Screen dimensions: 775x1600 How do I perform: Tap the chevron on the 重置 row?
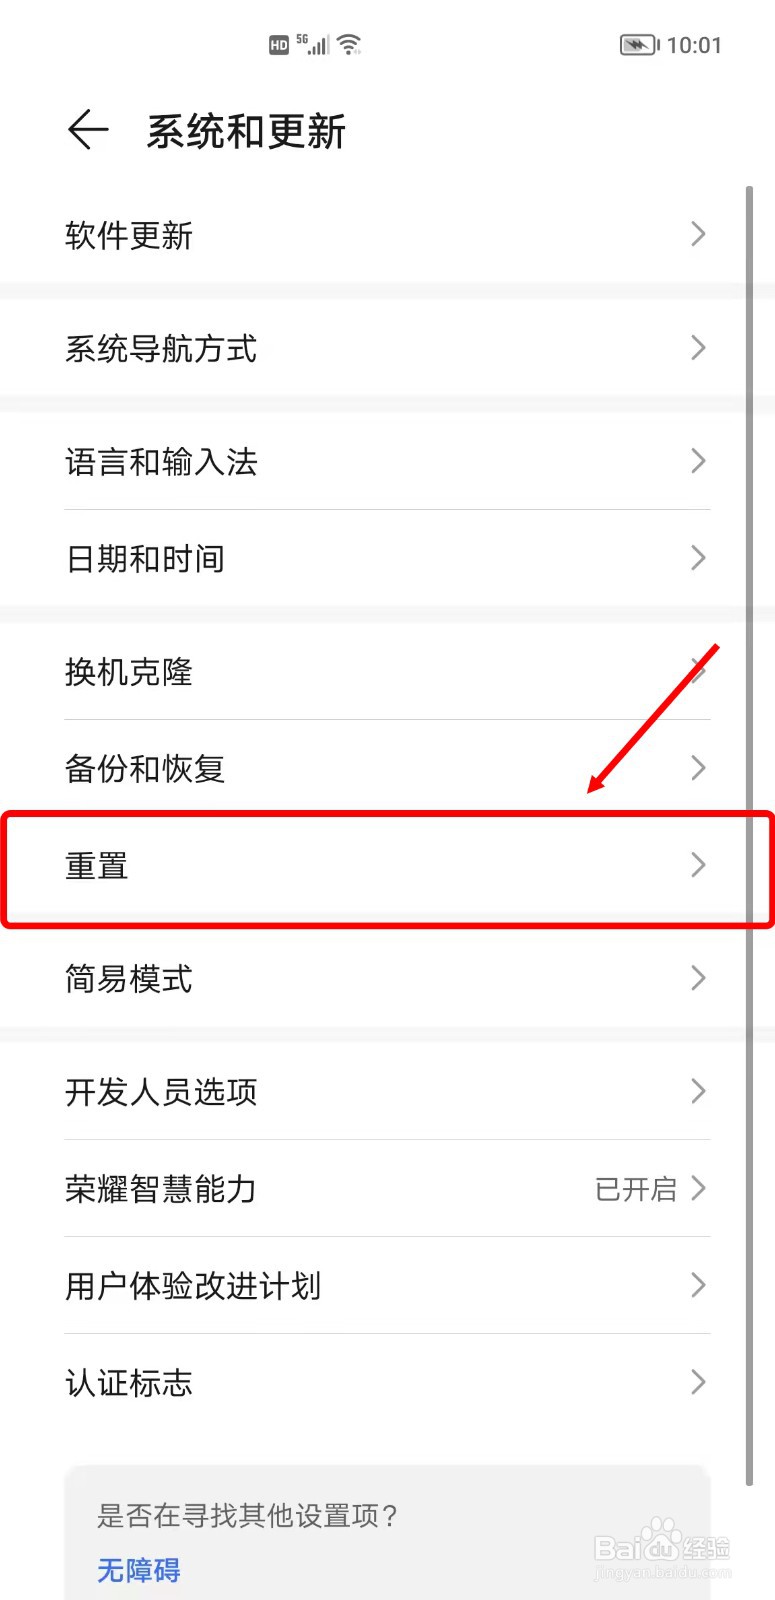point(698,865)
